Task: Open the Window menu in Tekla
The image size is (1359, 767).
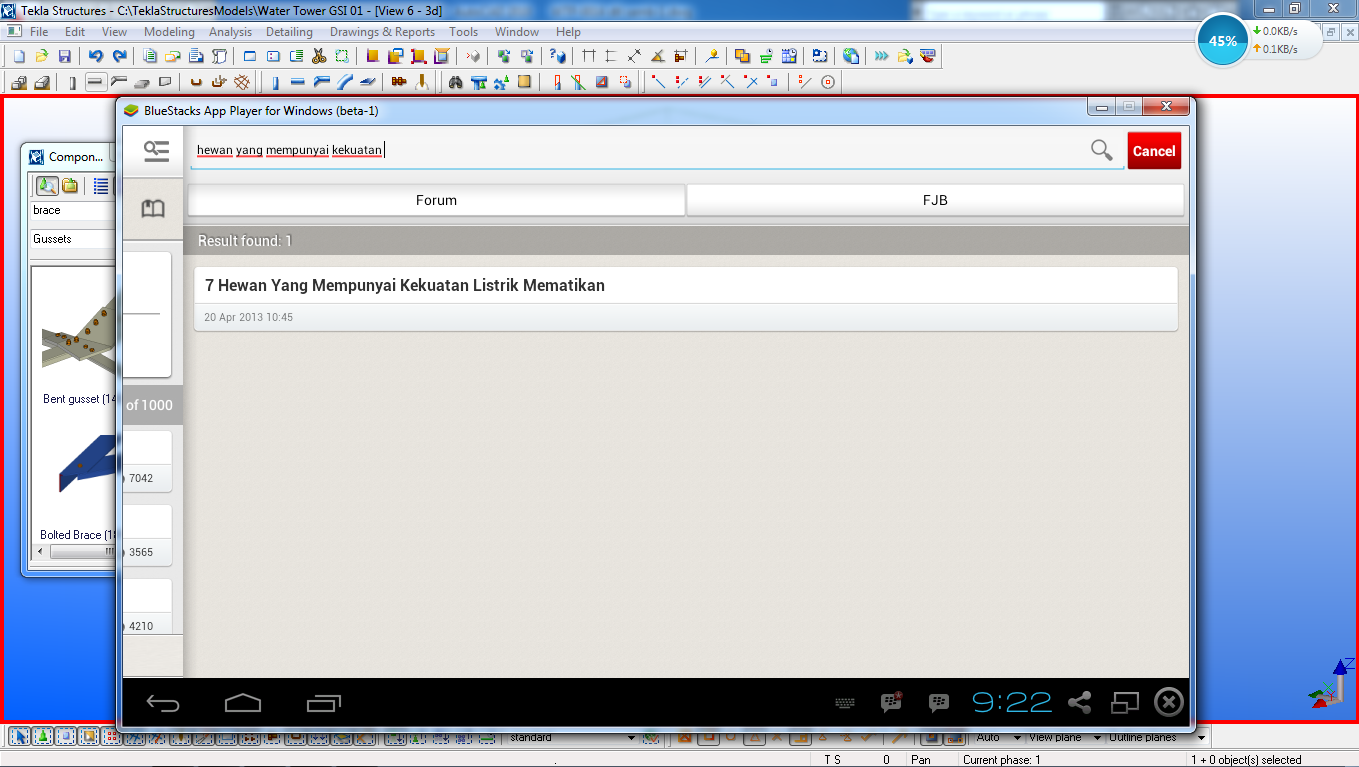Action: point(517,32)
